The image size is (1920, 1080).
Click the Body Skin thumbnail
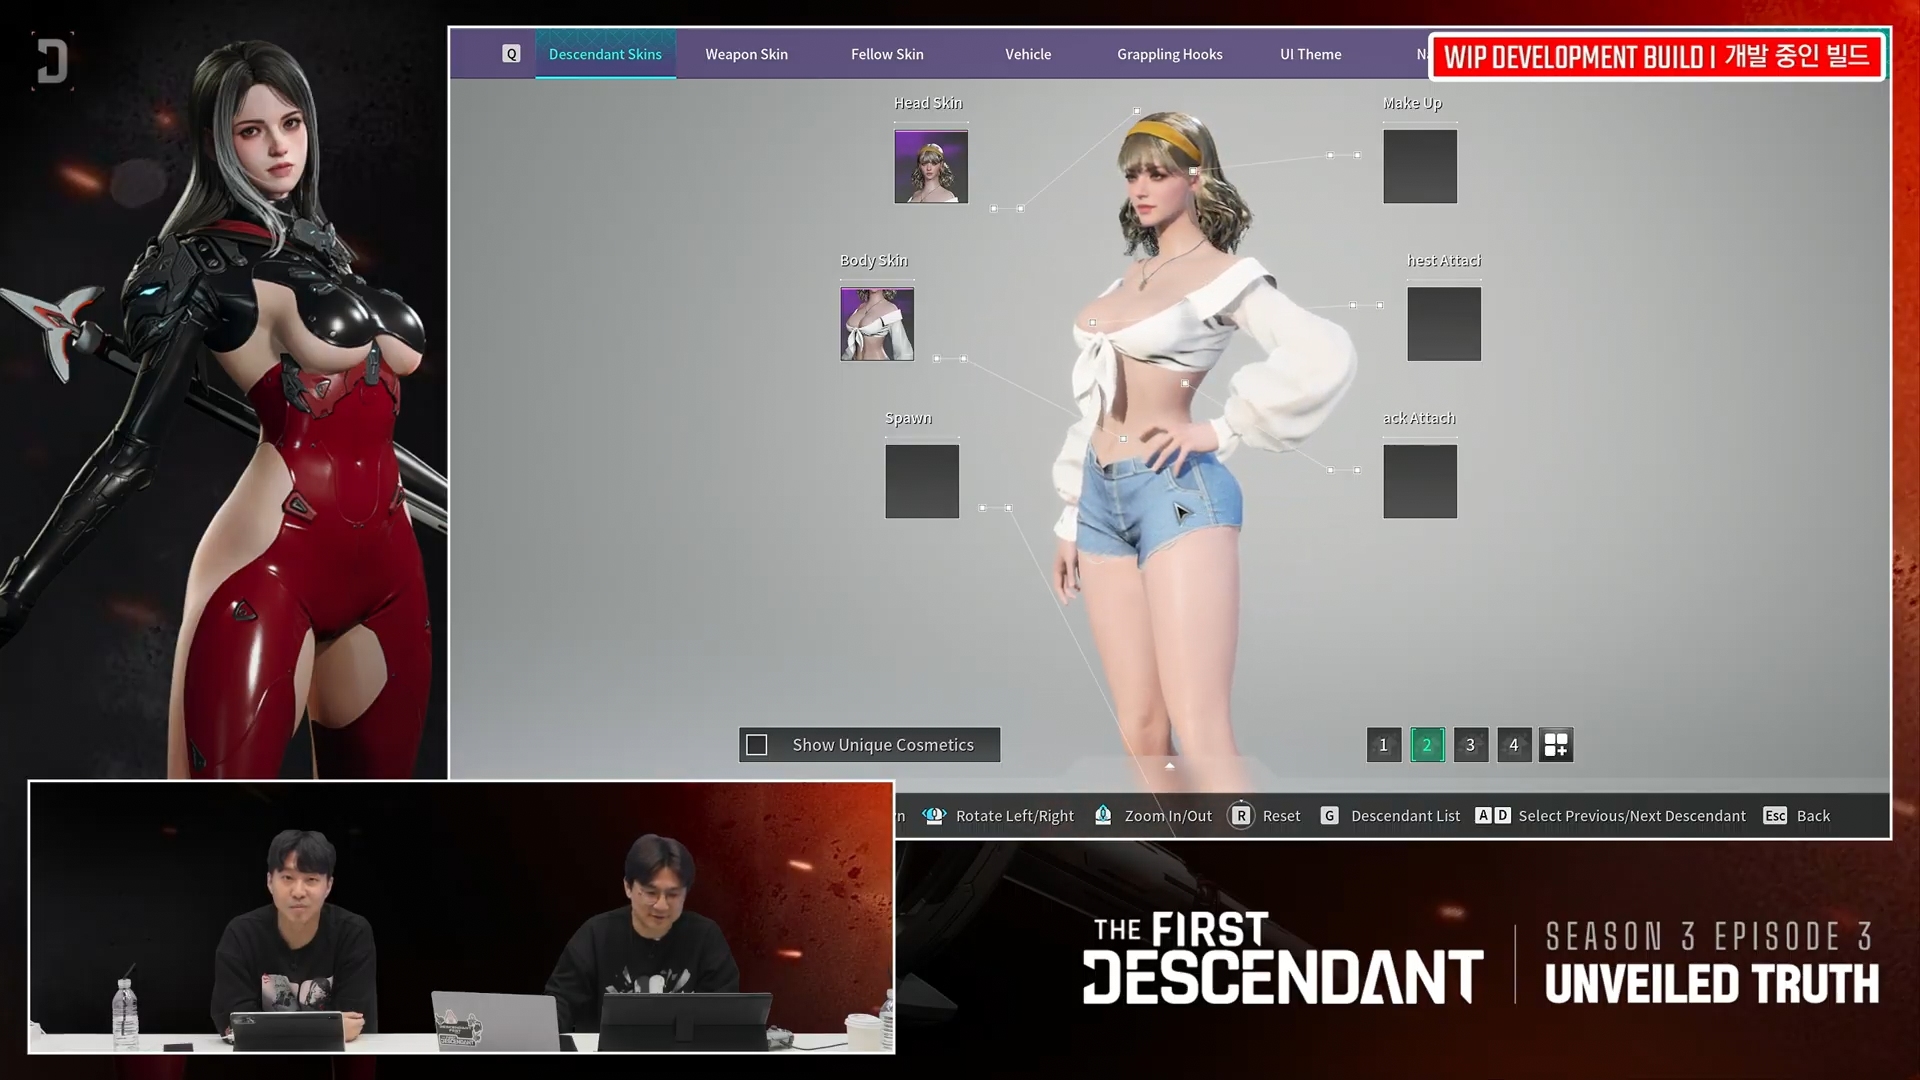click(x=877, y=324)
